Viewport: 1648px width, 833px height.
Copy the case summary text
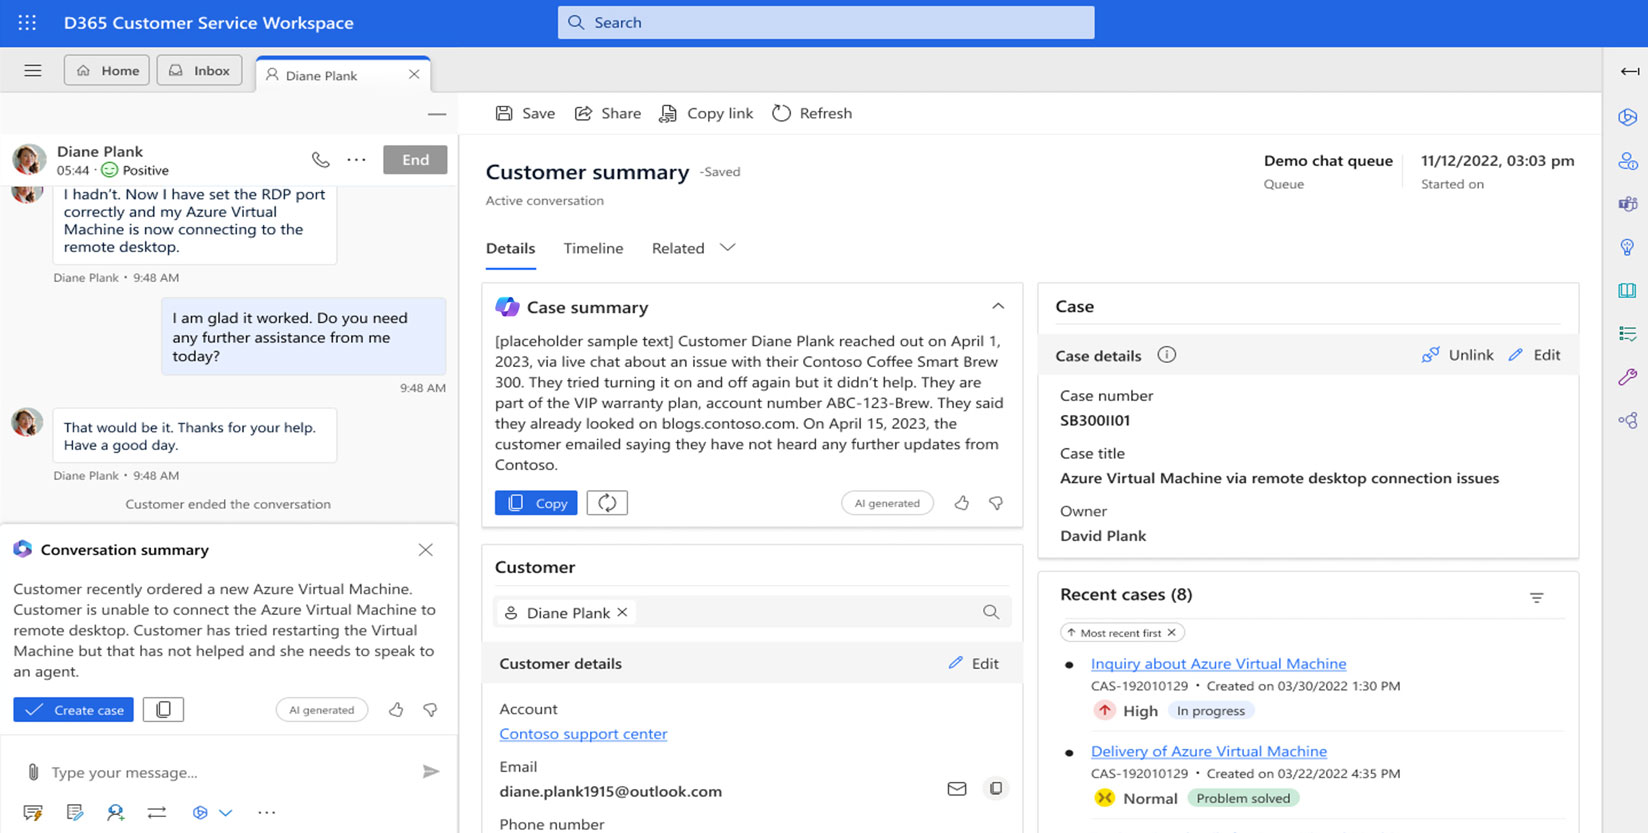[536, 503]
